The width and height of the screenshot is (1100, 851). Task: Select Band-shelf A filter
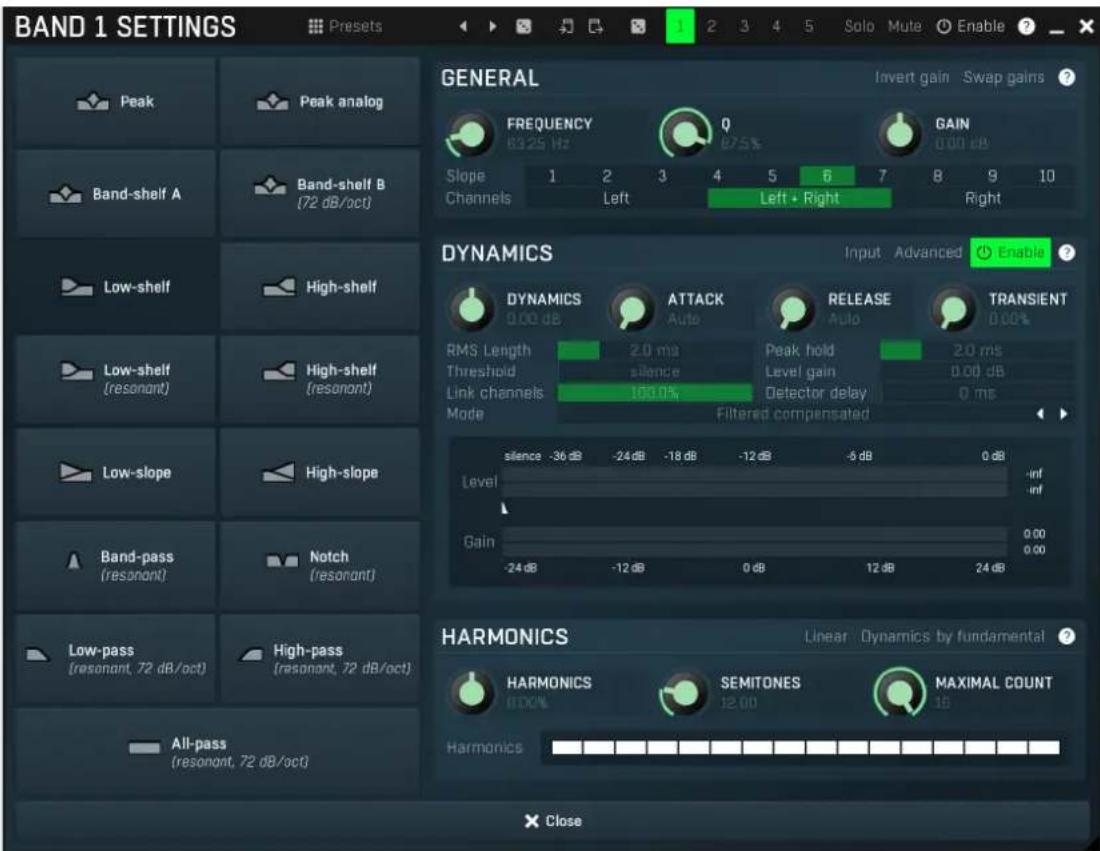coord(115,194)
